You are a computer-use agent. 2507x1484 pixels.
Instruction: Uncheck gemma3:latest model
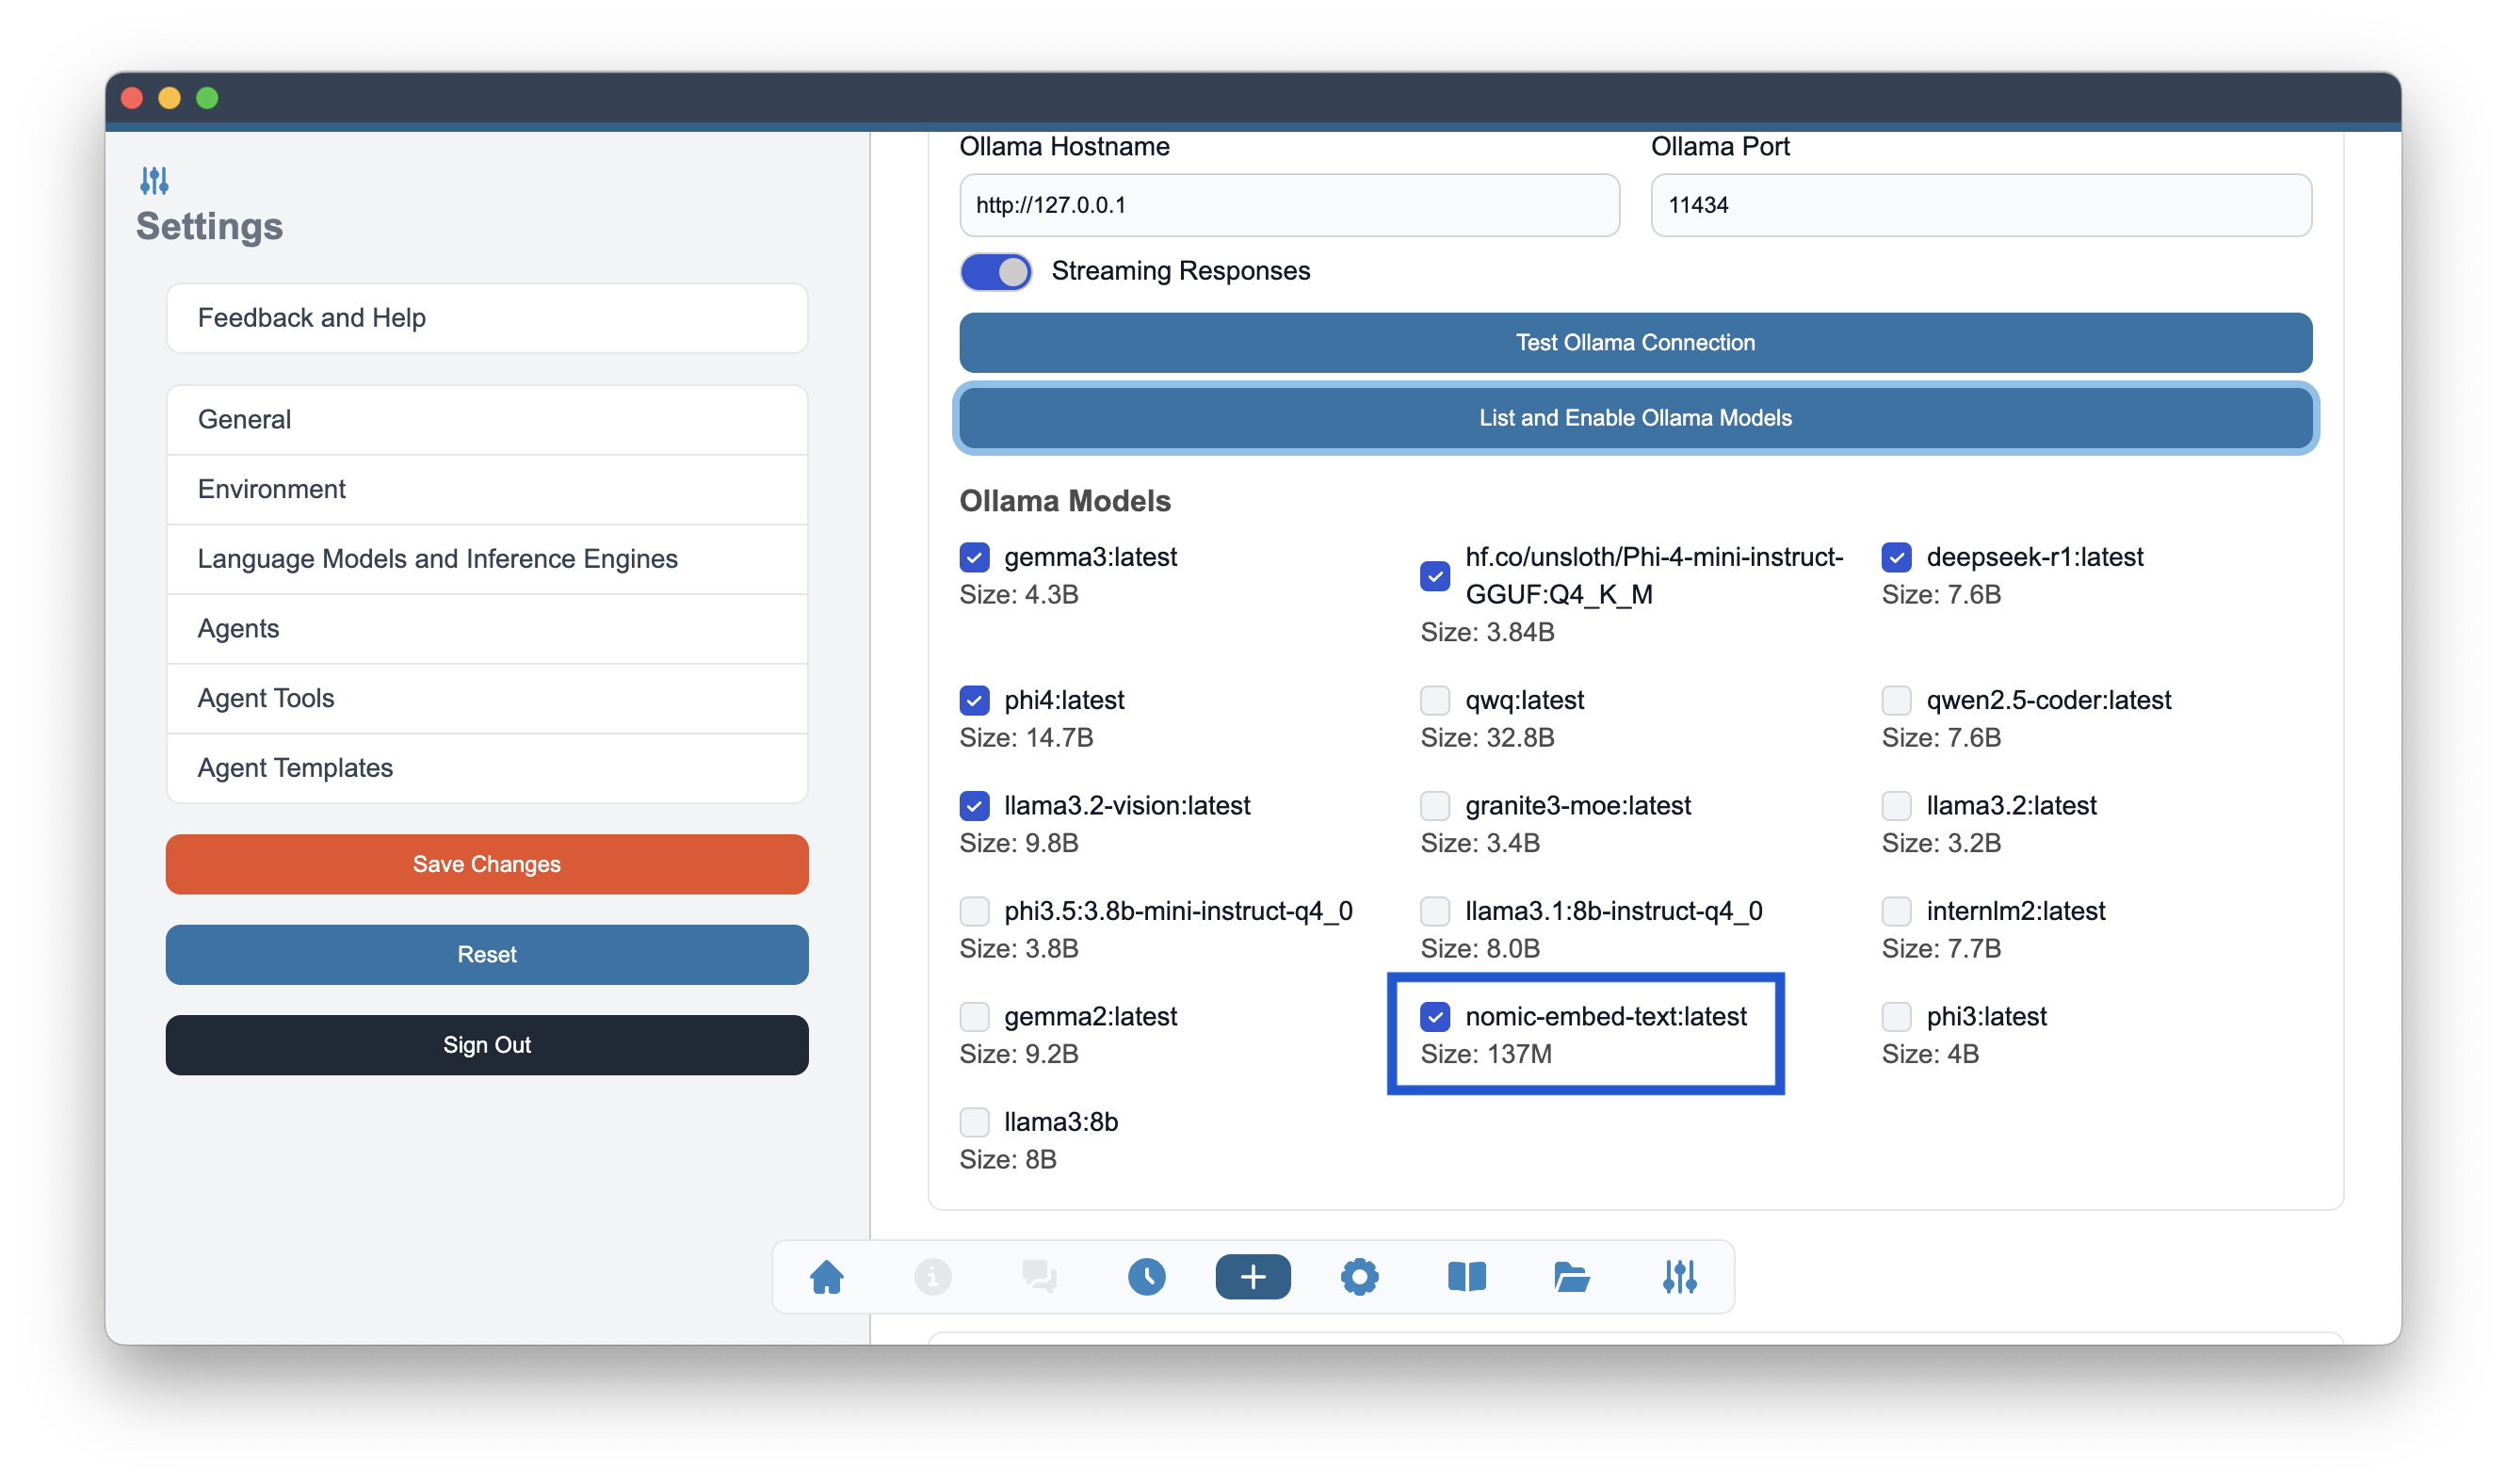coord(974,557)
